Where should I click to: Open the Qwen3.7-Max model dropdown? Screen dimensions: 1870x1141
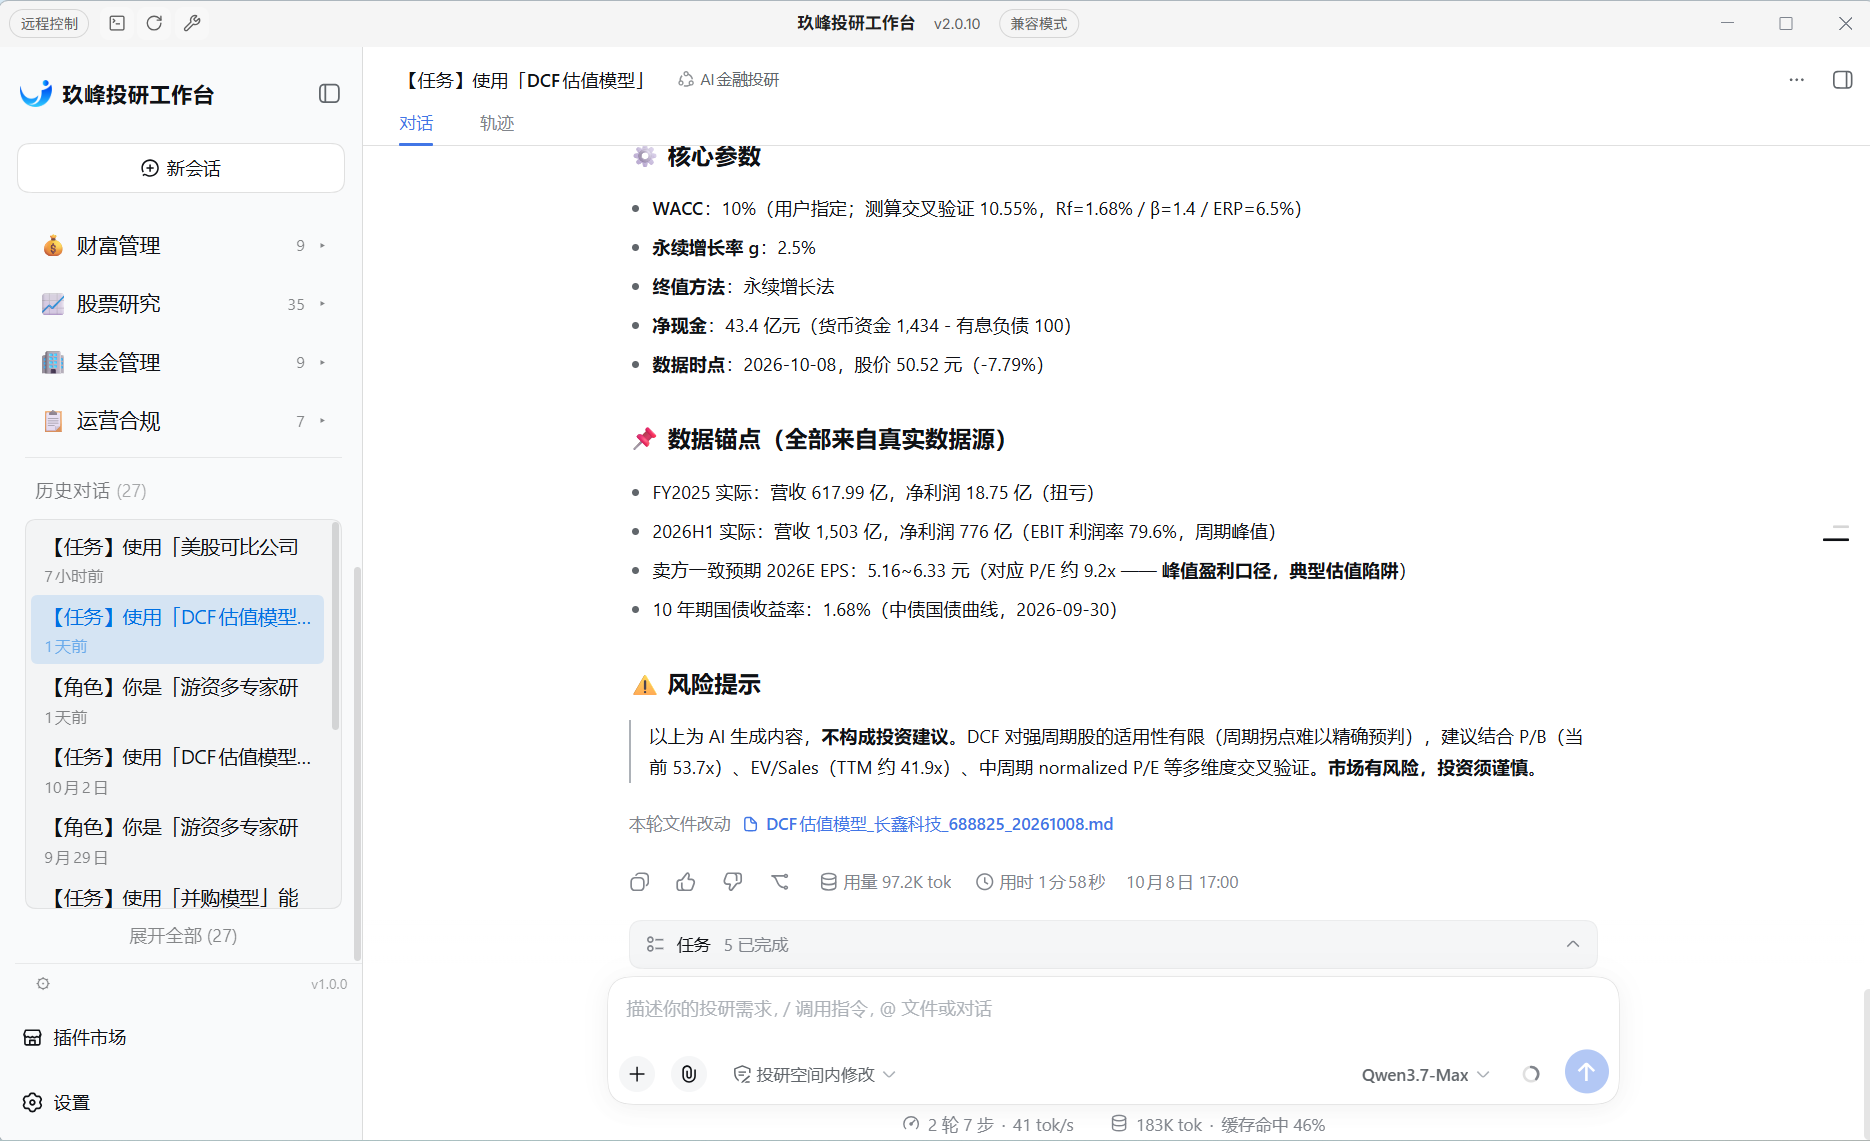pos(1426,1075)
